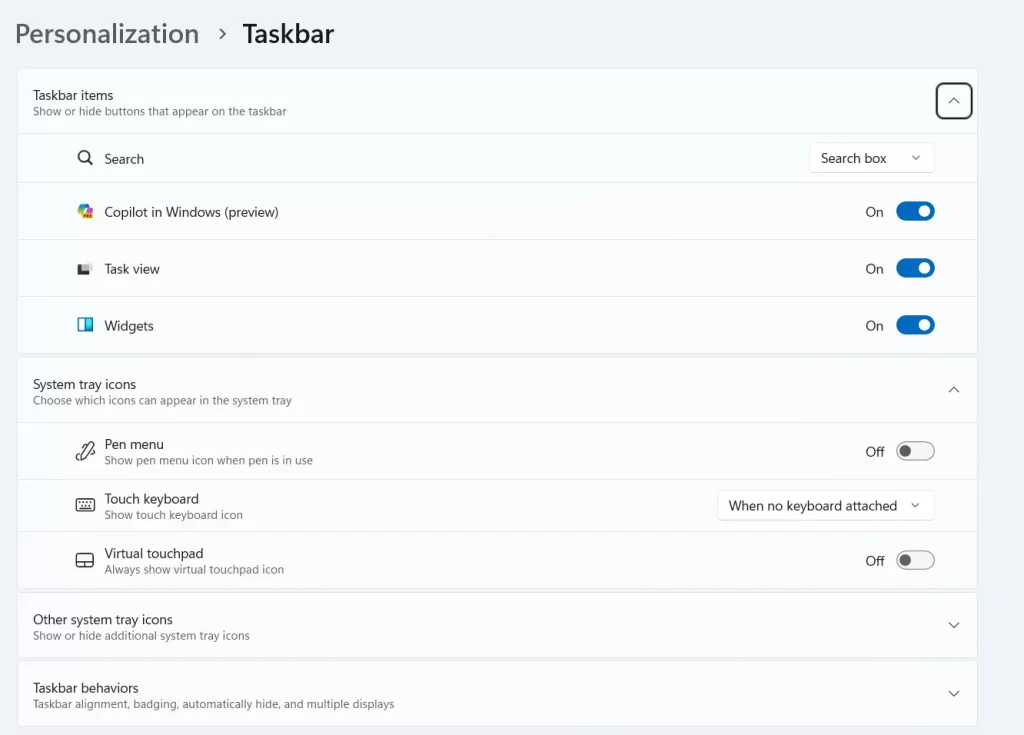The height and width of the screenshot is (735, 1024).
Task: Click the Search magnifier icon
Action: pyautogui.click(x=85, y=158)
